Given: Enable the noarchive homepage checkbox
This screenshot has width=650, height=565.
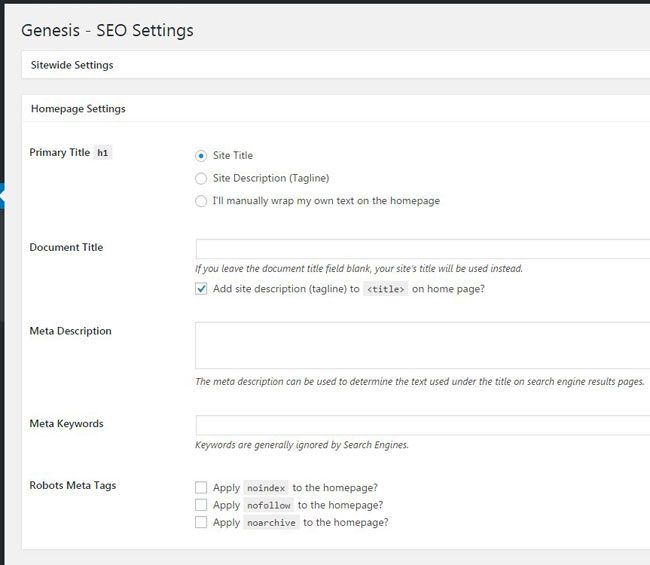Looking at the screenshot, I should (201, 522).
